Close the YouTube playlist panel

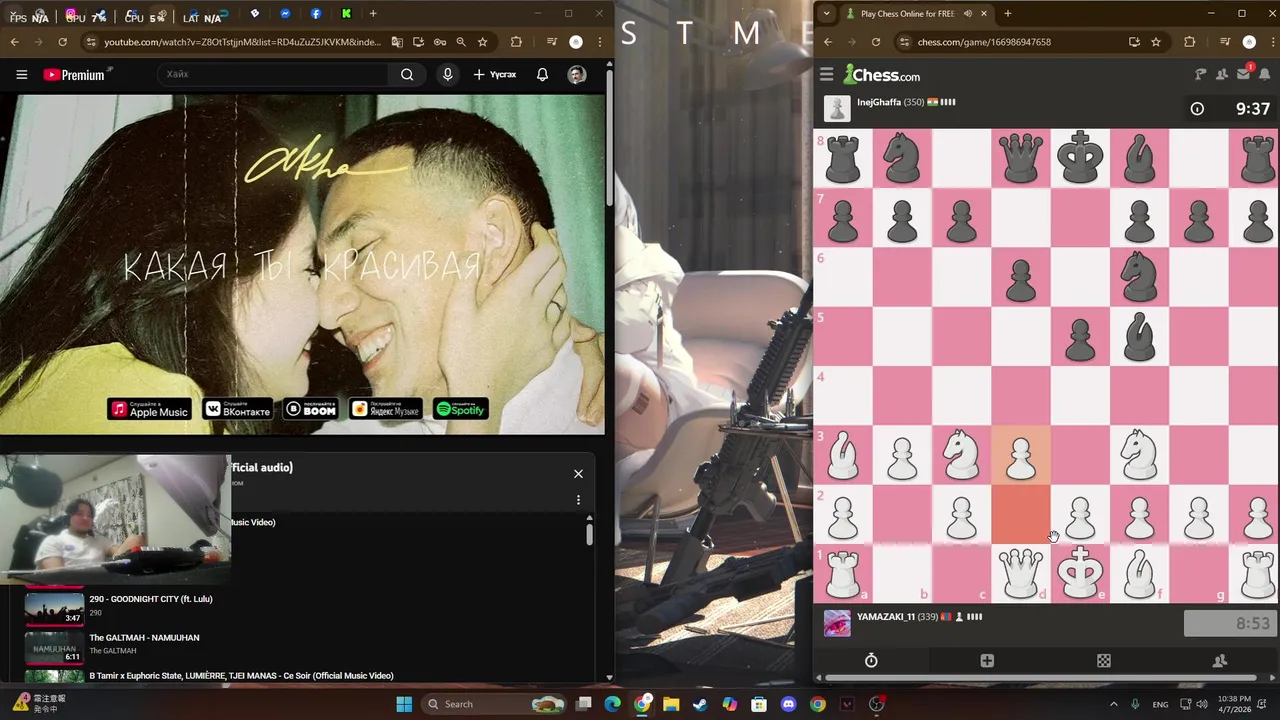point(578,474)
